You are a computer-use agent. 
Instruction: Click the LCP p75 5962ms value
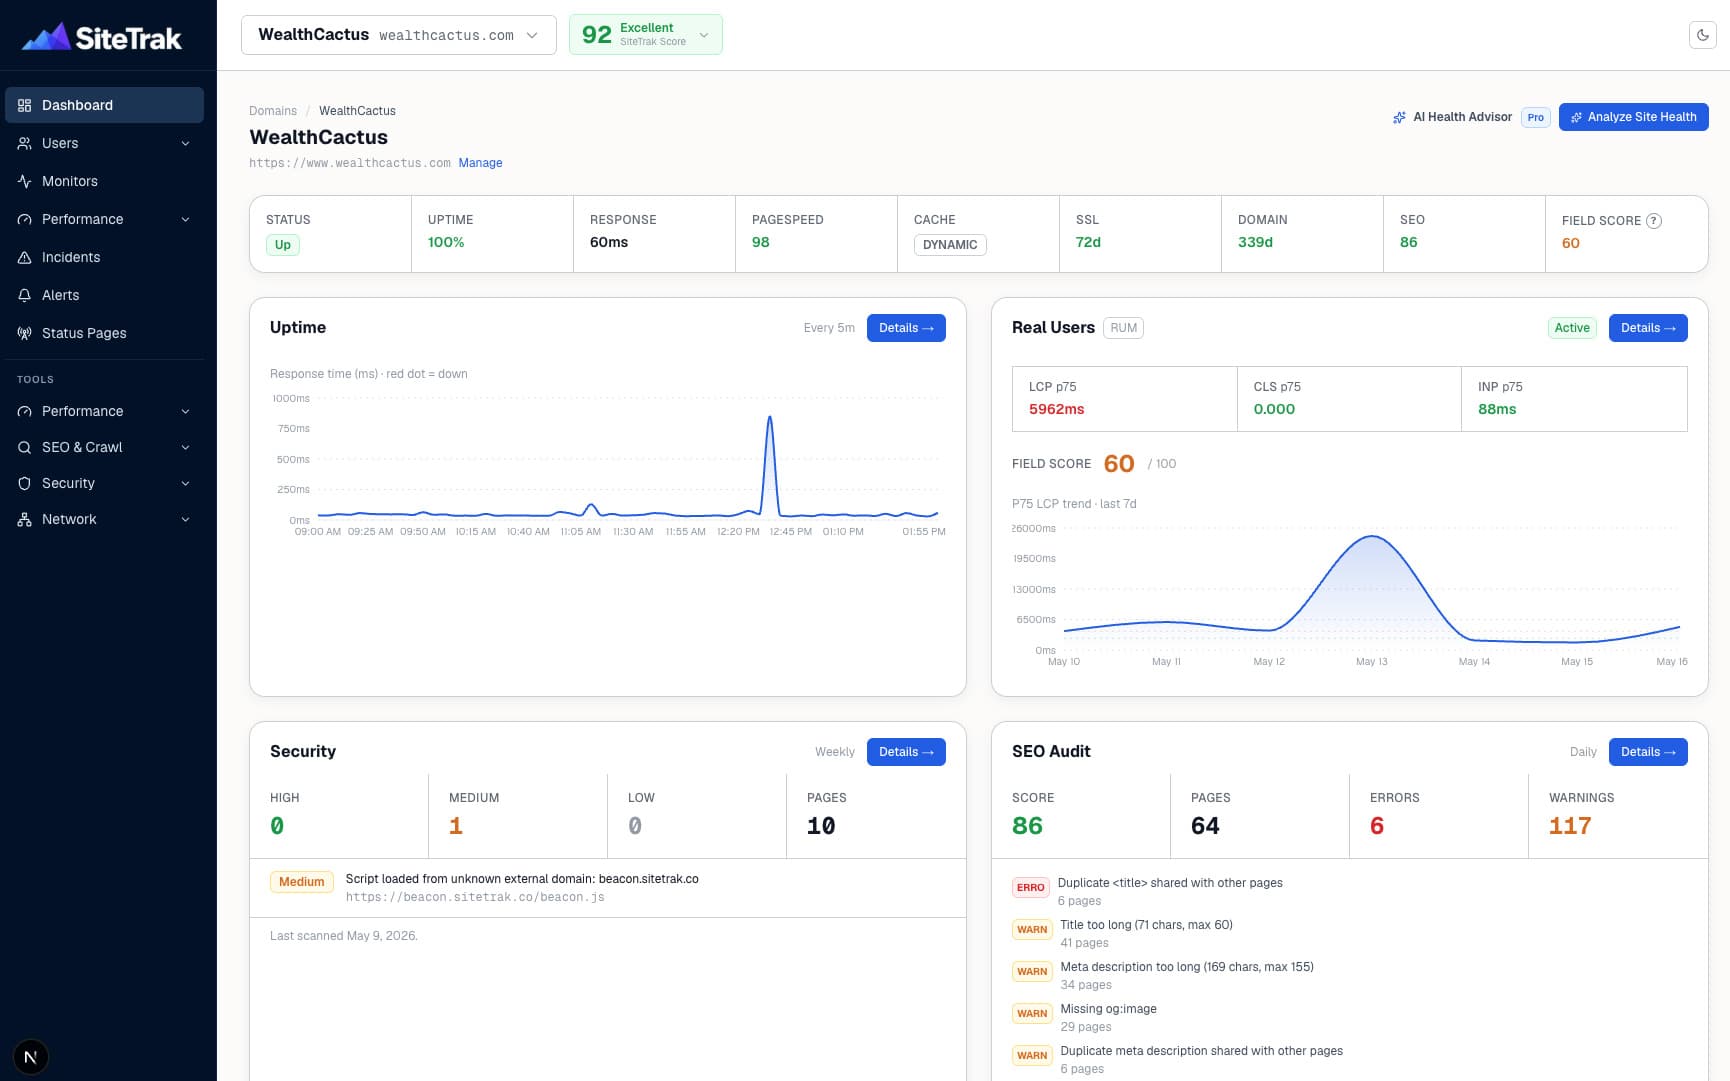(x=1056, y=409)
